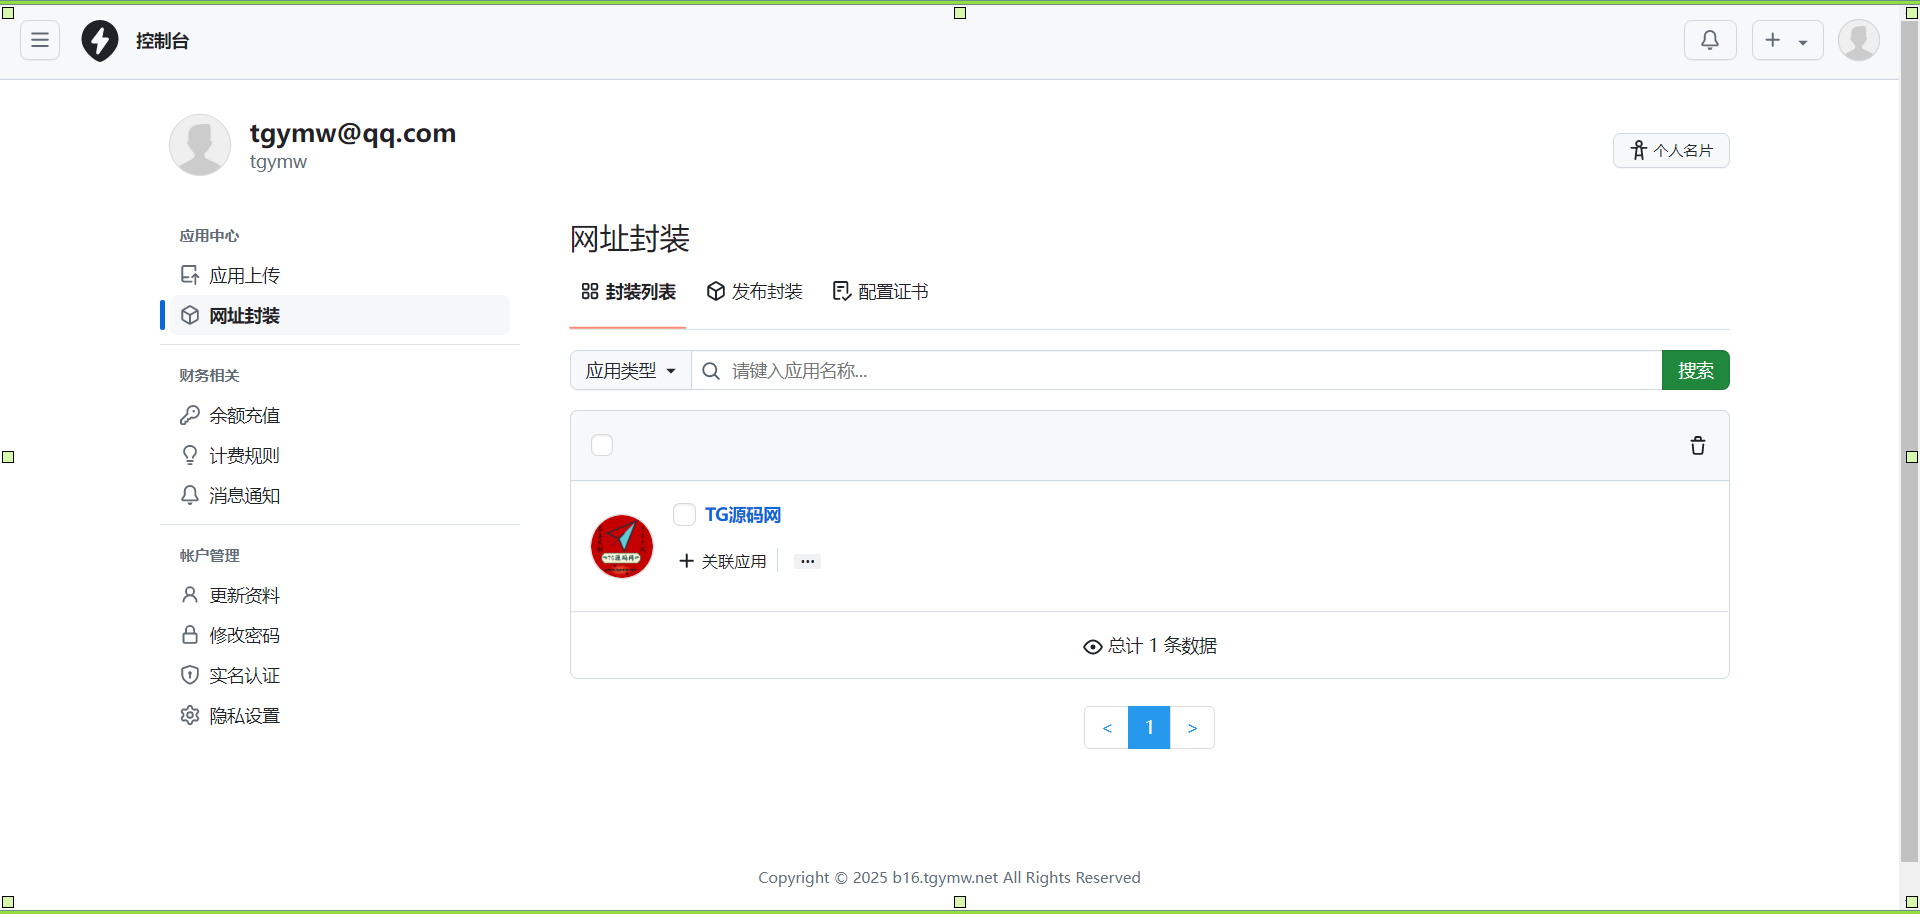
Task: Focus the app name search field
Action: [x=1190, y=371]
